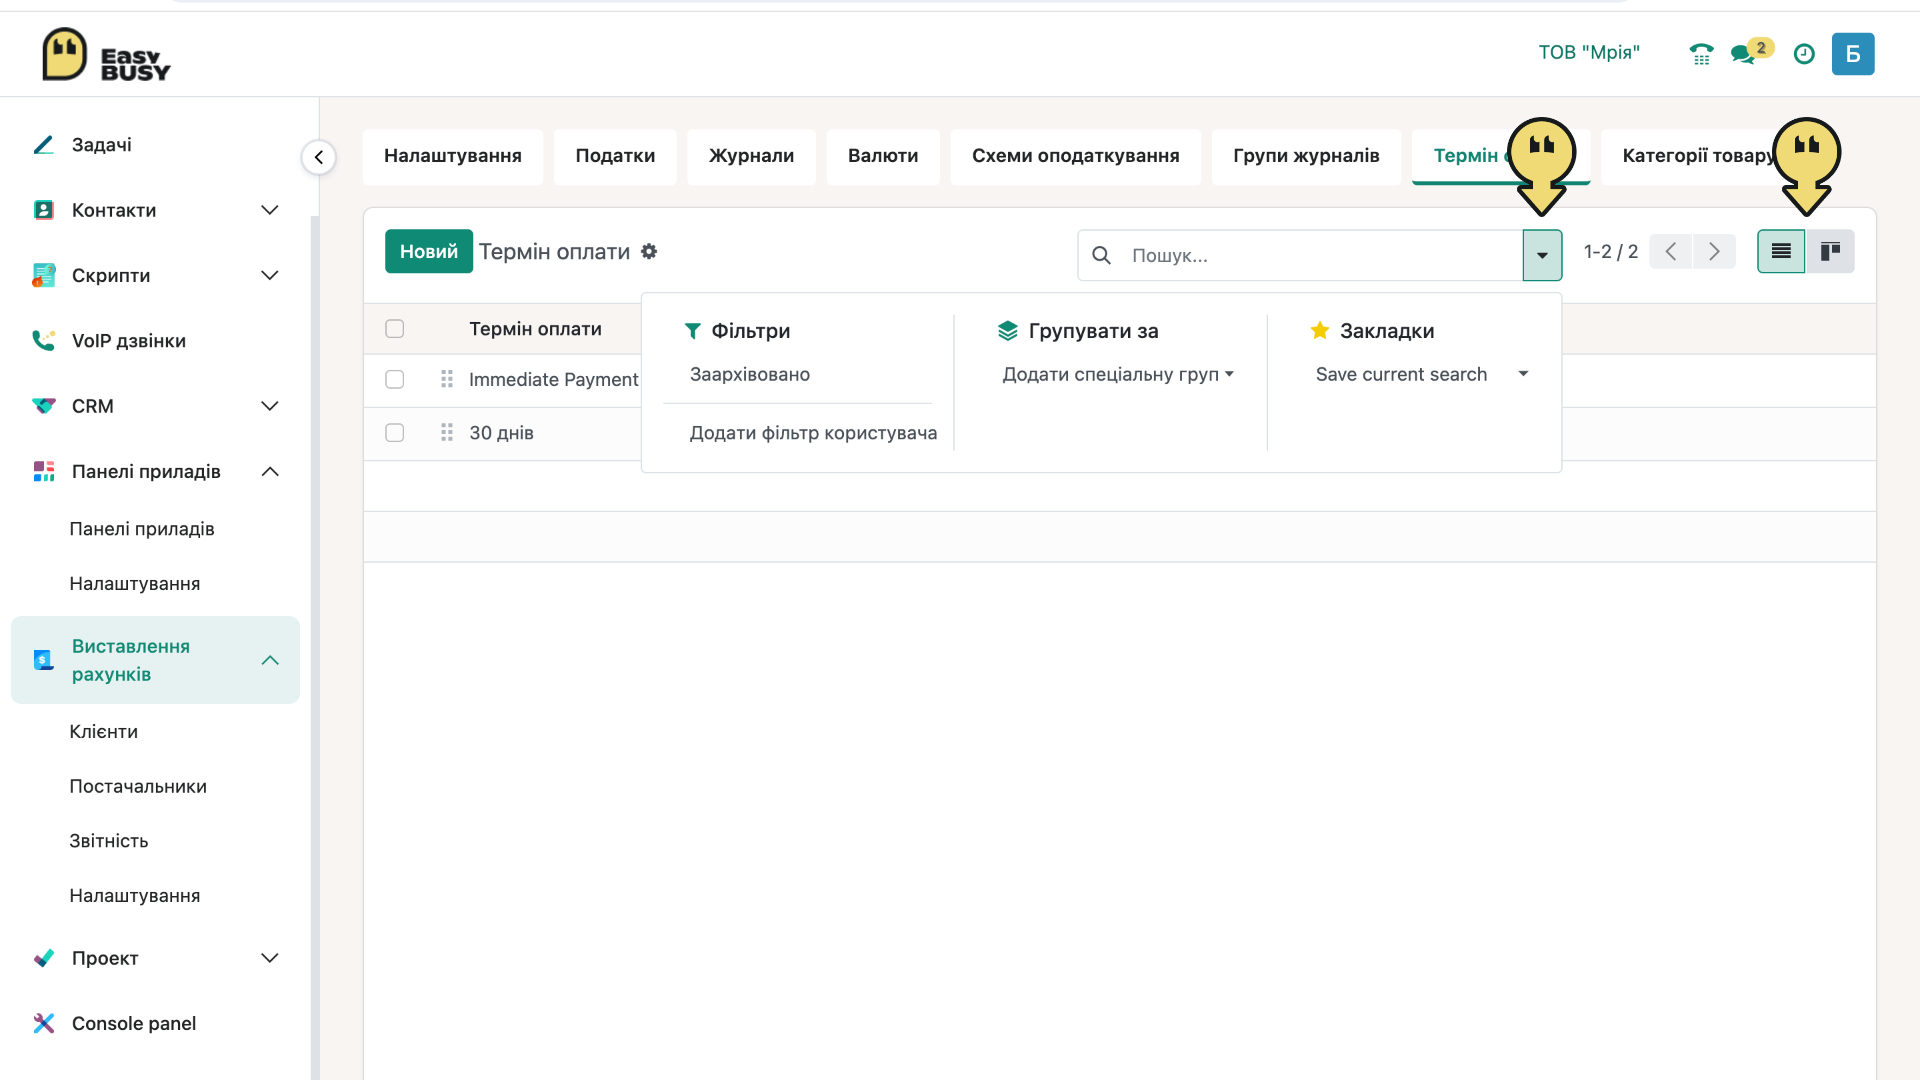Click the Console panel tools icon
1920x1080 pixels.
point(43,1023)
